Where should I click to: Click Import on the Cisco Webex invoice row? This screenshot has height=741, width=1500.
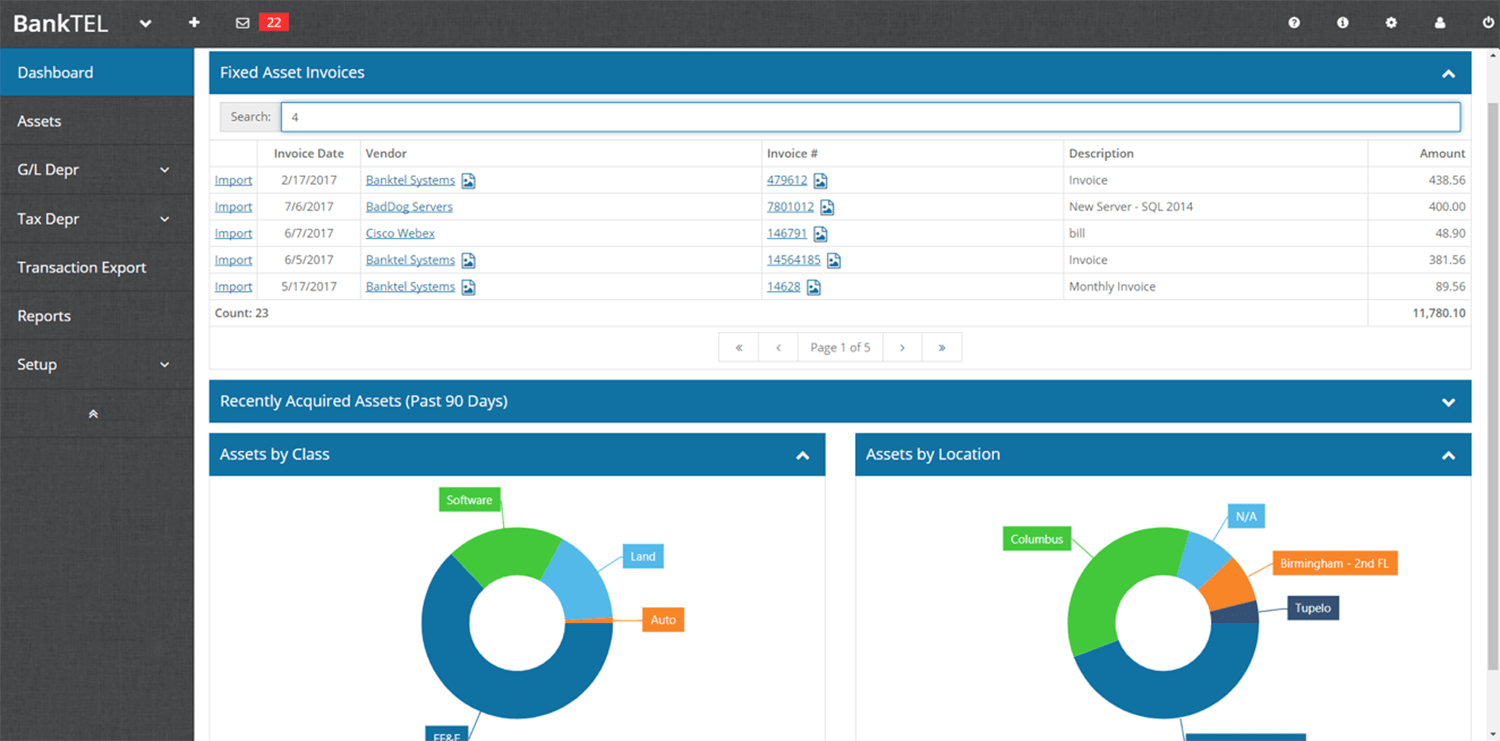pos(232,233)
